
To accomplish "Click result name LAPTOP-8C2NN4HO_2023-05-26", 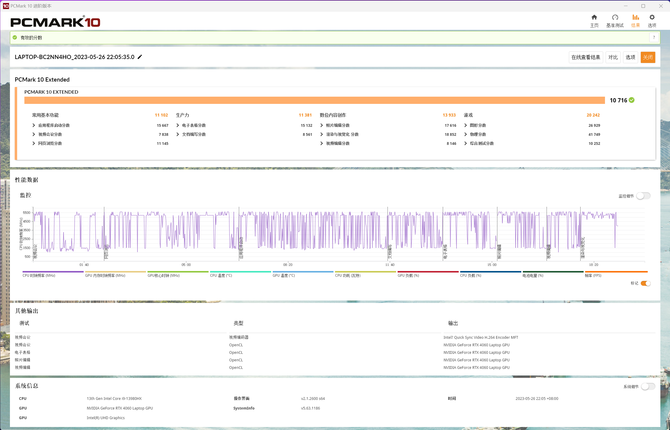I will pos(74,57).
